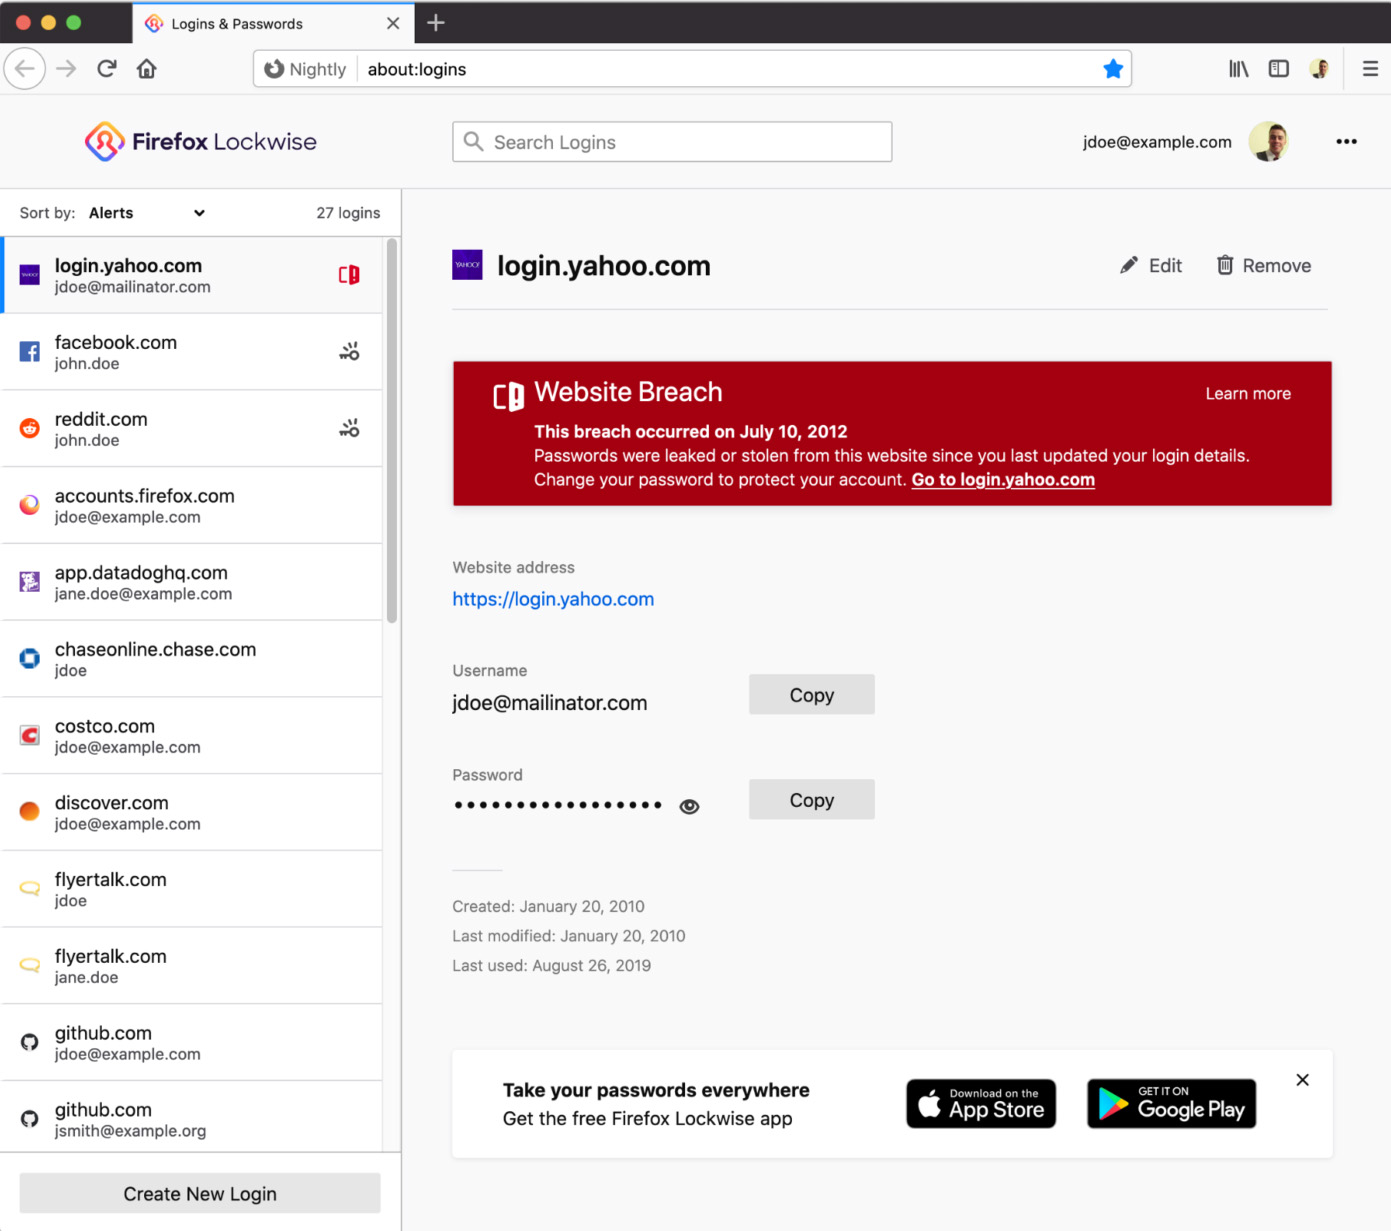
Task: Select the facebook.com login entry
Action: pyautogui.click(x=192, y=352)
